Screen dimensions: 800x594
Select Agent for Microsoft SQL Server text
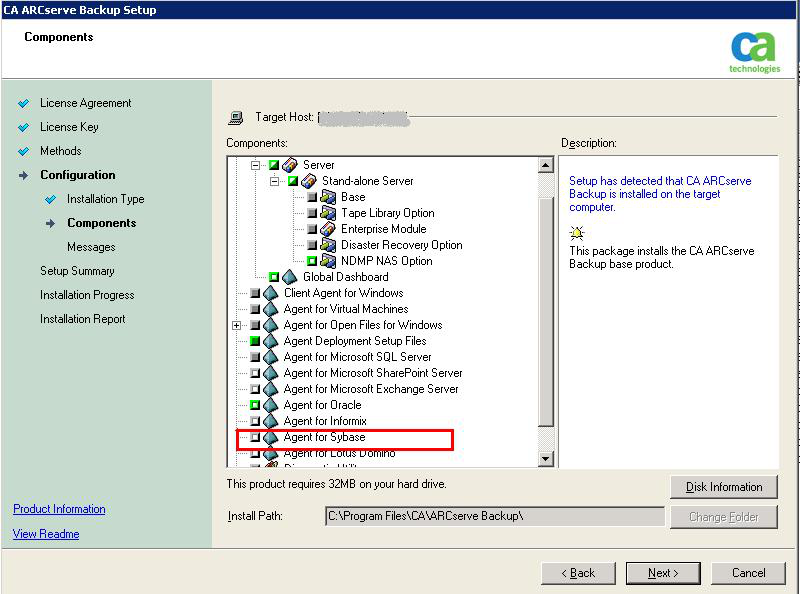tap(357, 357)
